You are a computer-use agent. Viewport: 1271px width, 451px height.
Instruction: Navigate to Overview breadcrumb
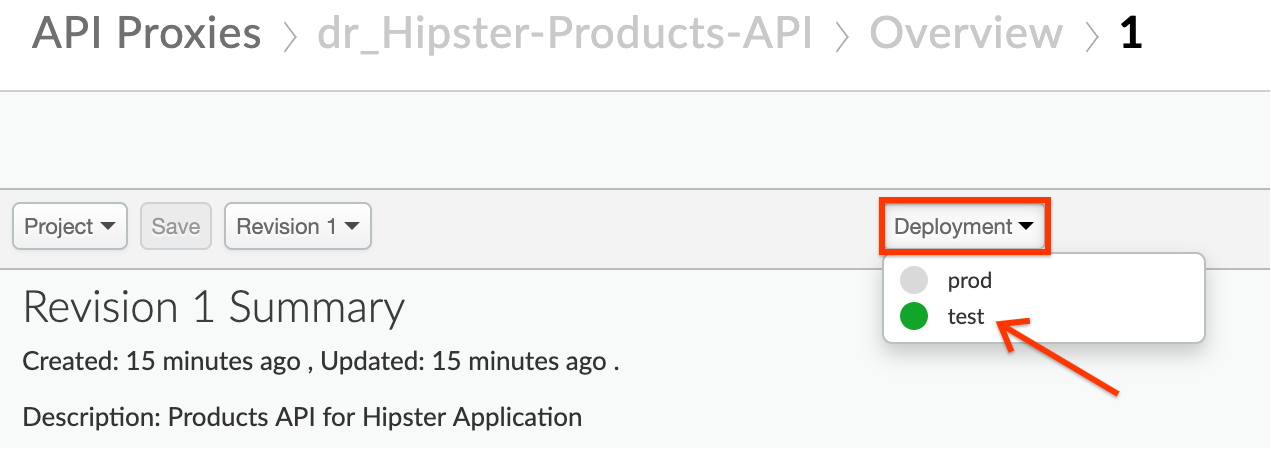(966, 34)
